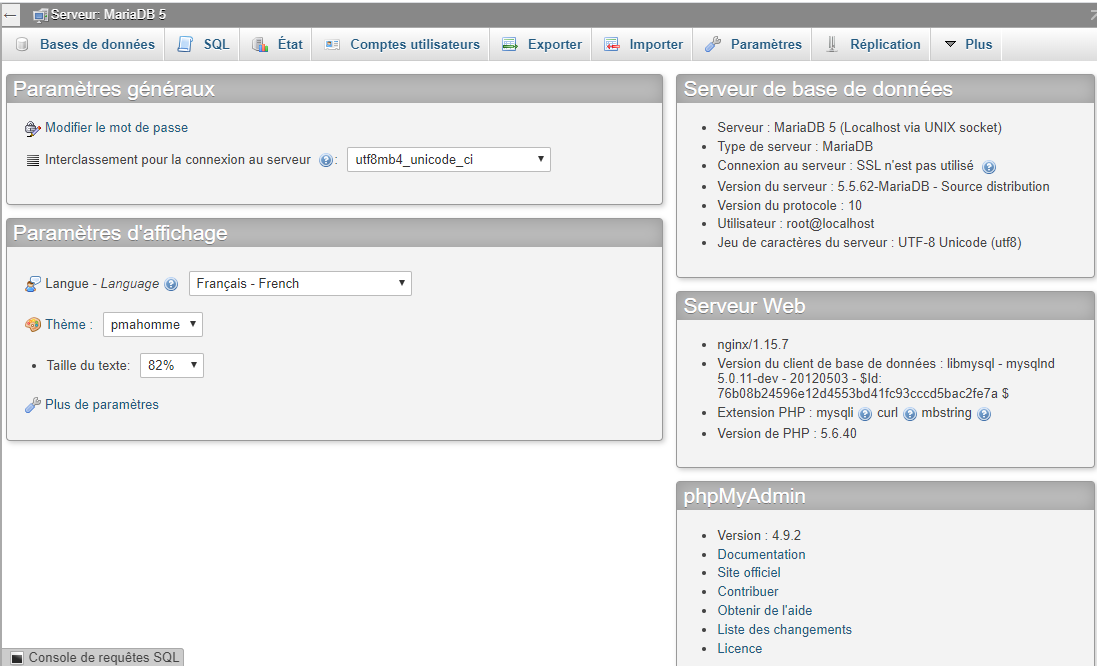This screenshot has height=666, width=1097.
Task: Switch to the État tab
Action: (x=277, y=44)
